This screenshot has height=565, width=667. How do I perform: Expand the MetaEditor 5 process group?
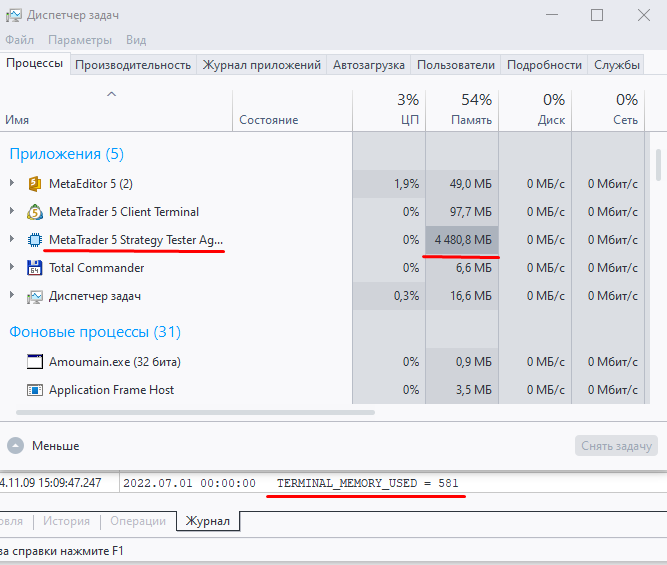[x=11, y=184]
